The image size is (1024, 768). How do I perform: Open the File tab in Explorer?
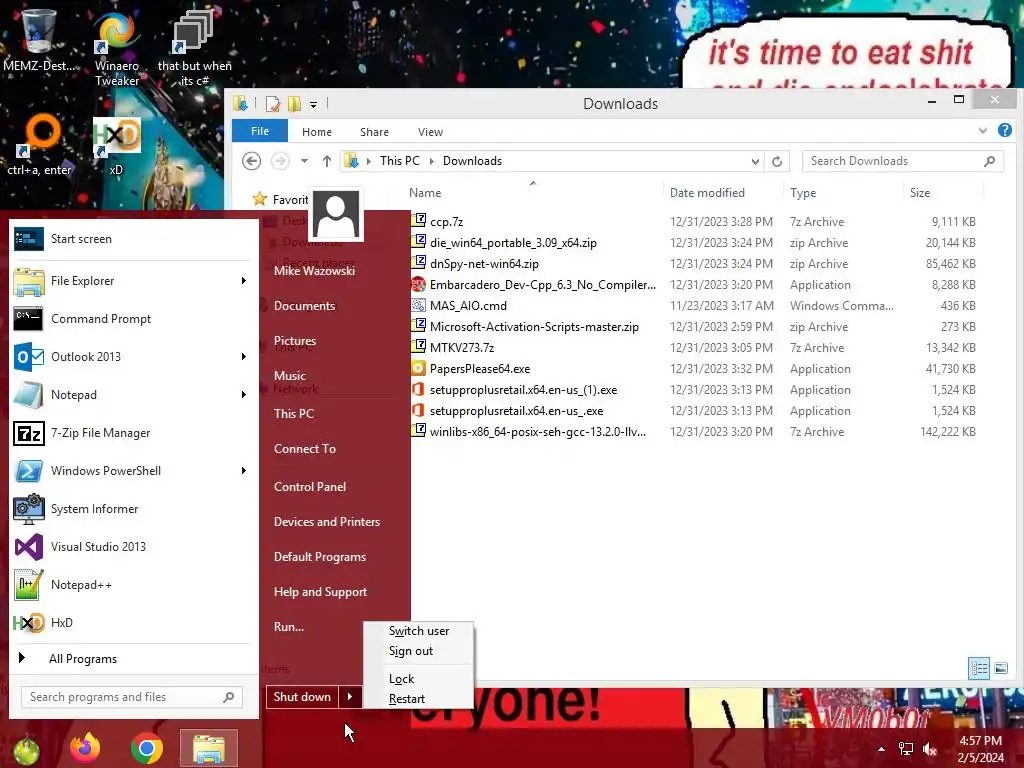(260, 131)
